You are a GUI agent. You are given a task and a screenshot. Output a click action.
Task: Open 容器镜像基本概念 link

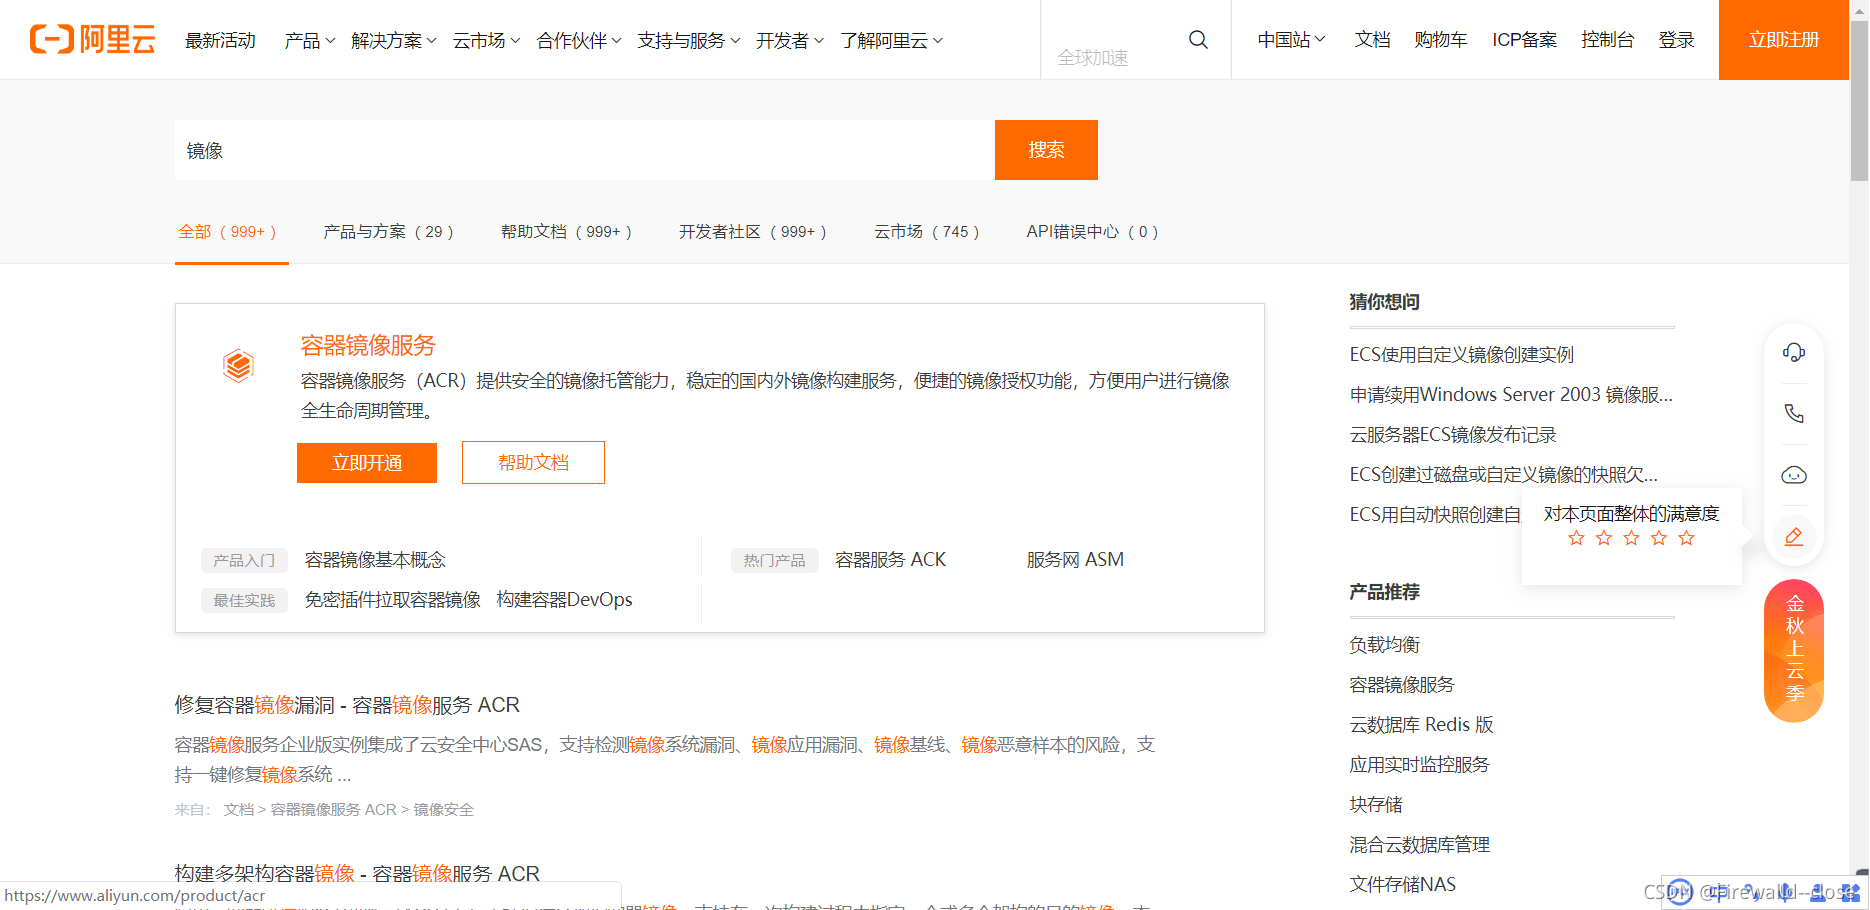tap(375, 560)
